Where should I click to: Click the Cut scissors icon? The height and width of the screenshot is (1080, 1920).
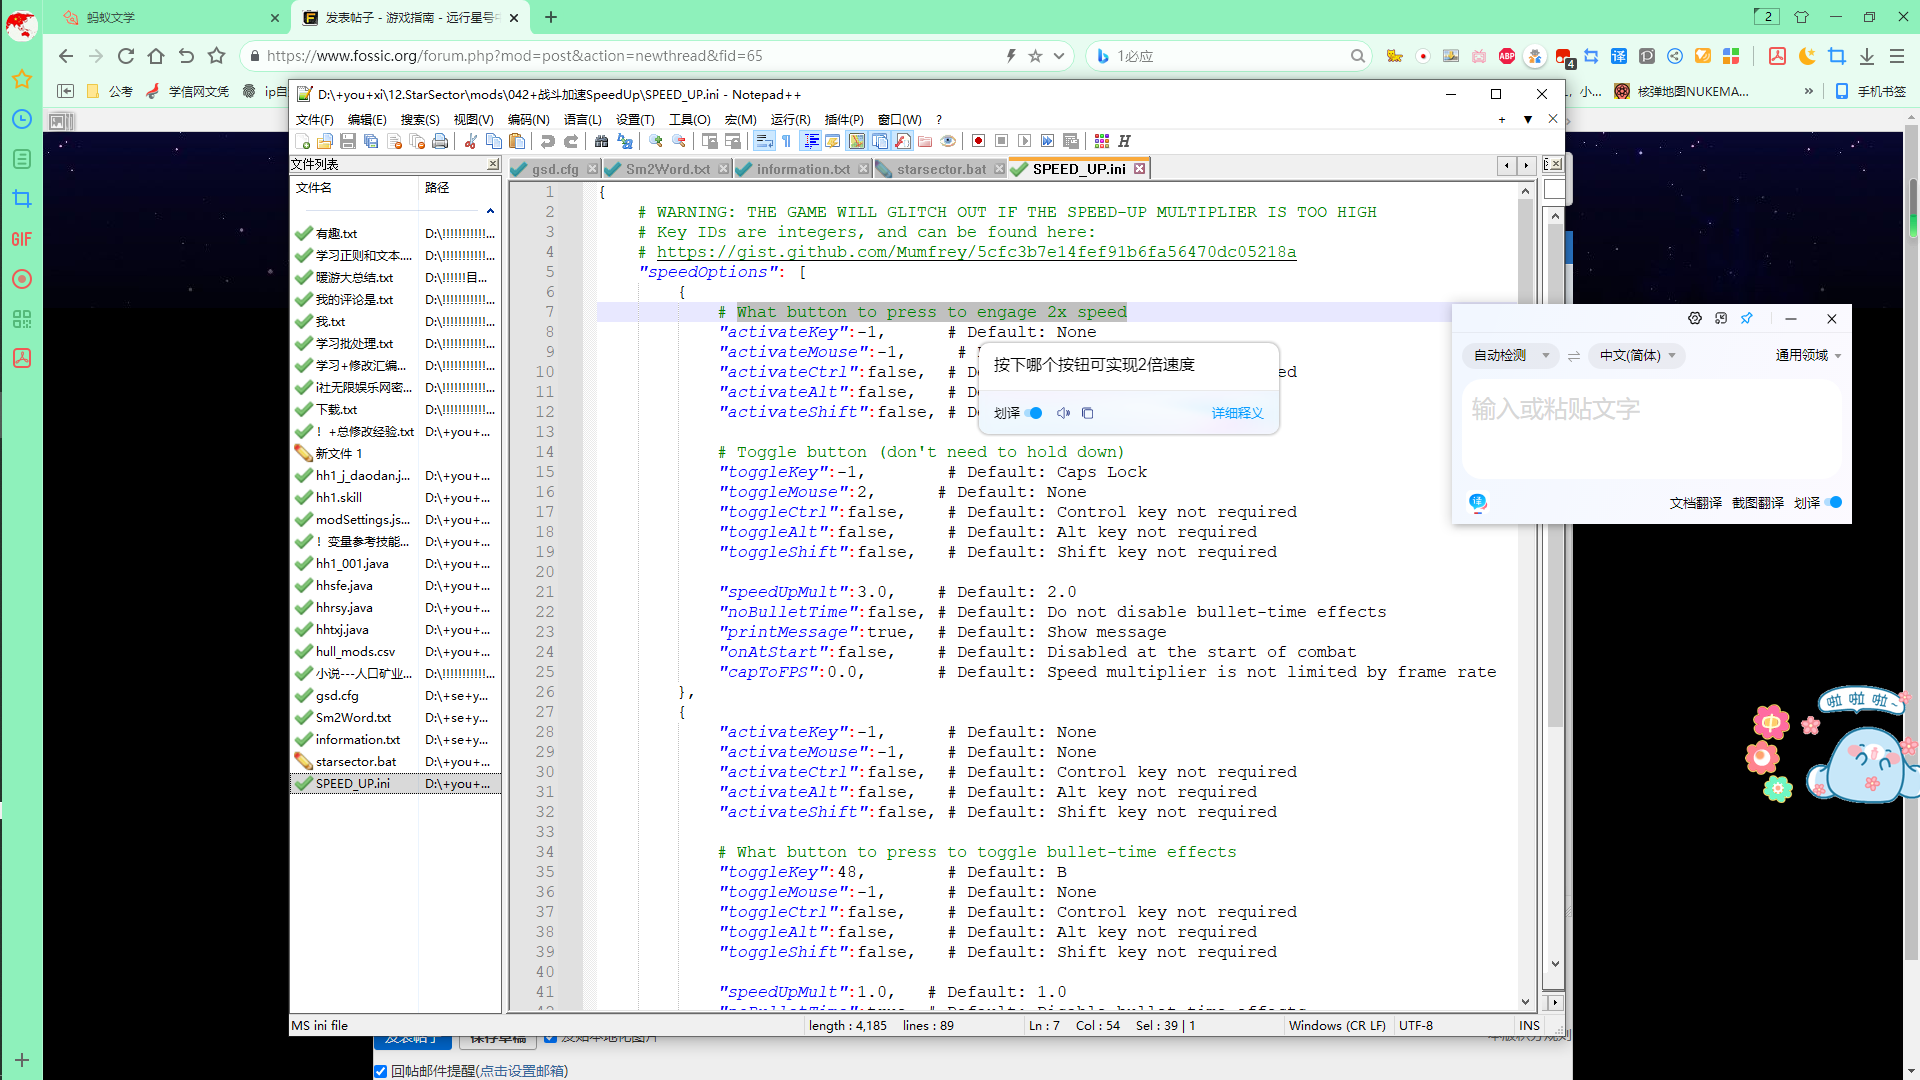click(x=470, y=141)
